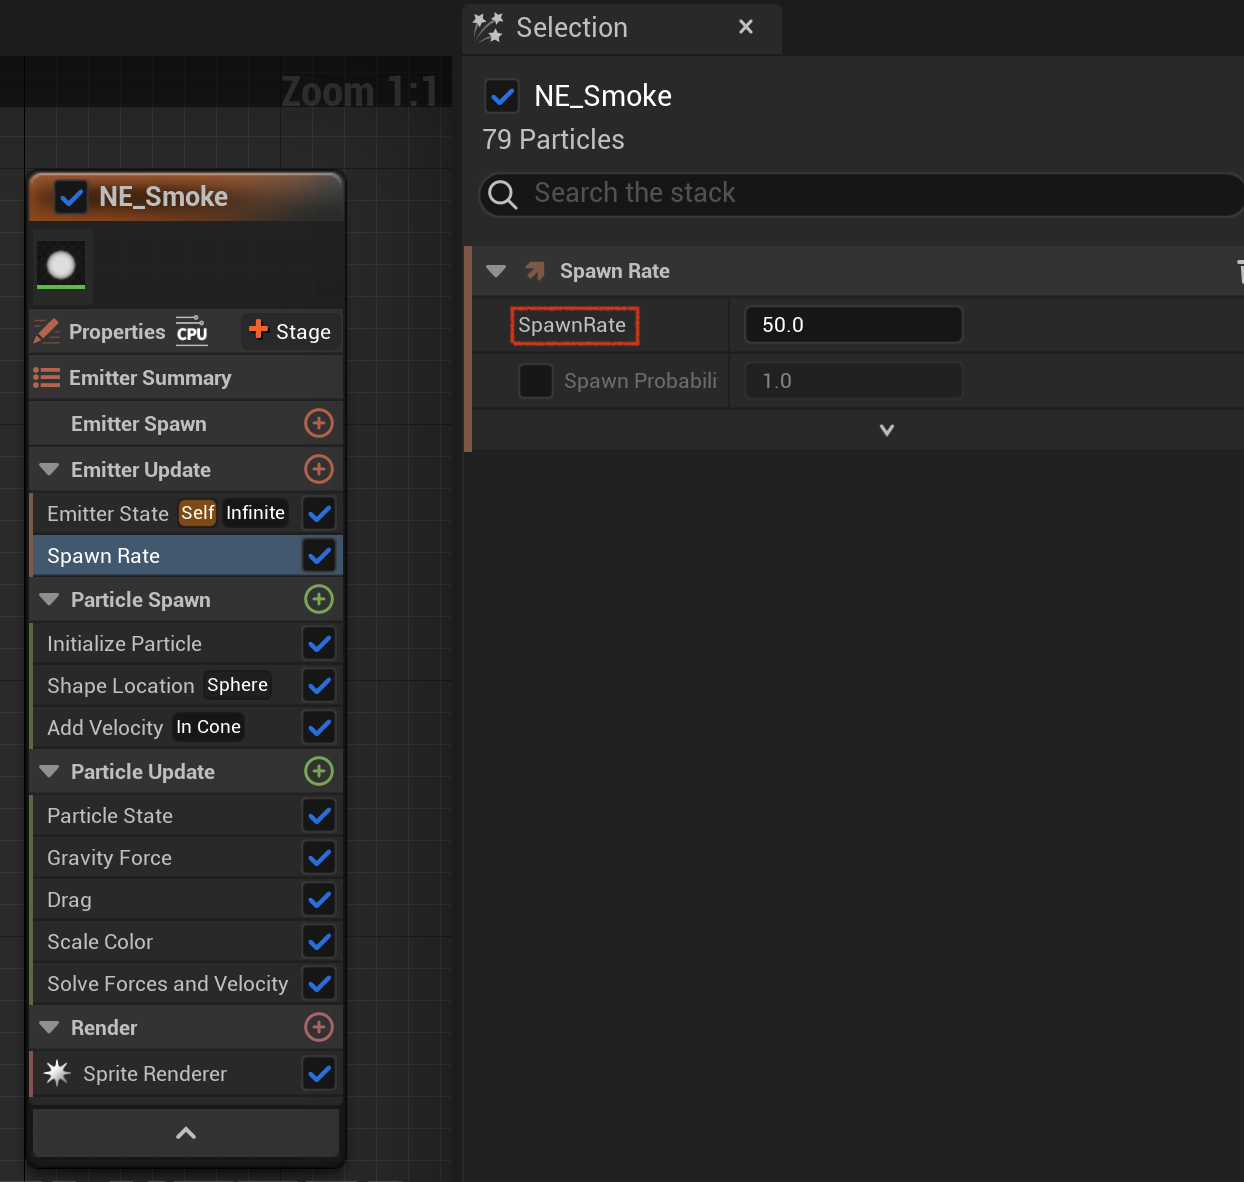Disable the Spawn Rate module checkbox

(x=319, y=555)
